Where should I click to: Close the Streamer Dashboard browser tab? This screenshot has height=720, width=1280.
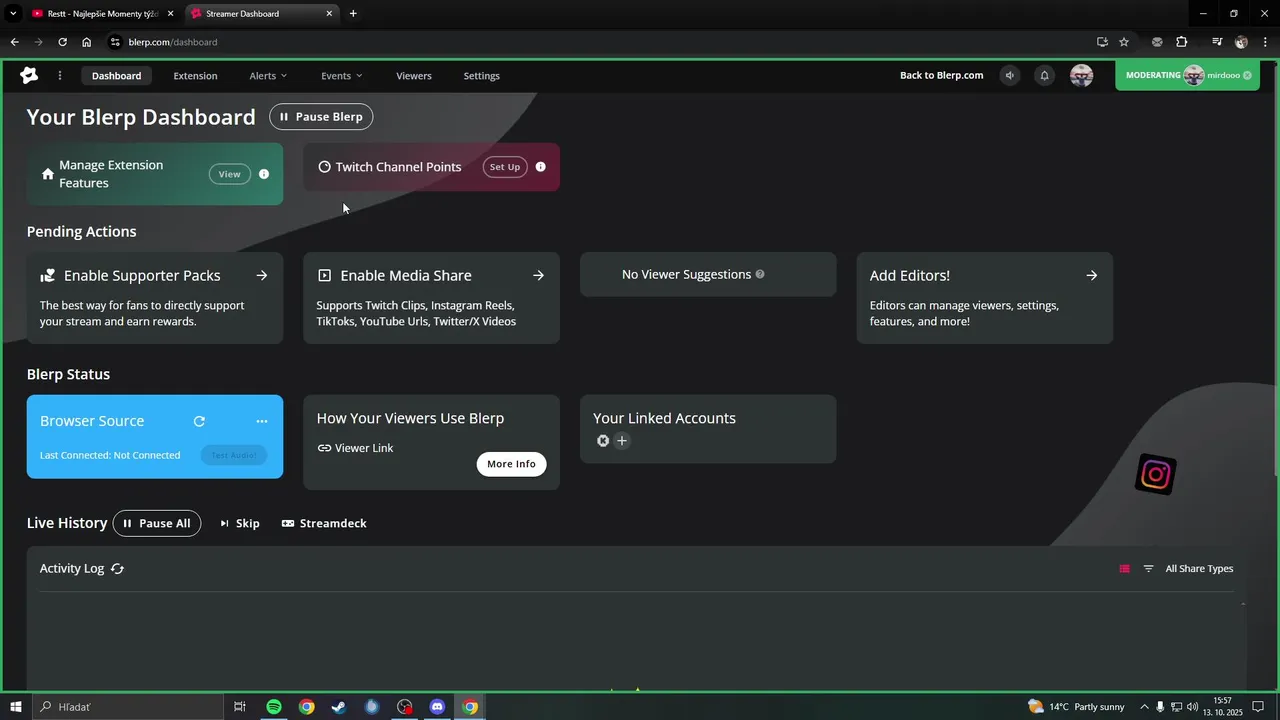click(330, 14)
